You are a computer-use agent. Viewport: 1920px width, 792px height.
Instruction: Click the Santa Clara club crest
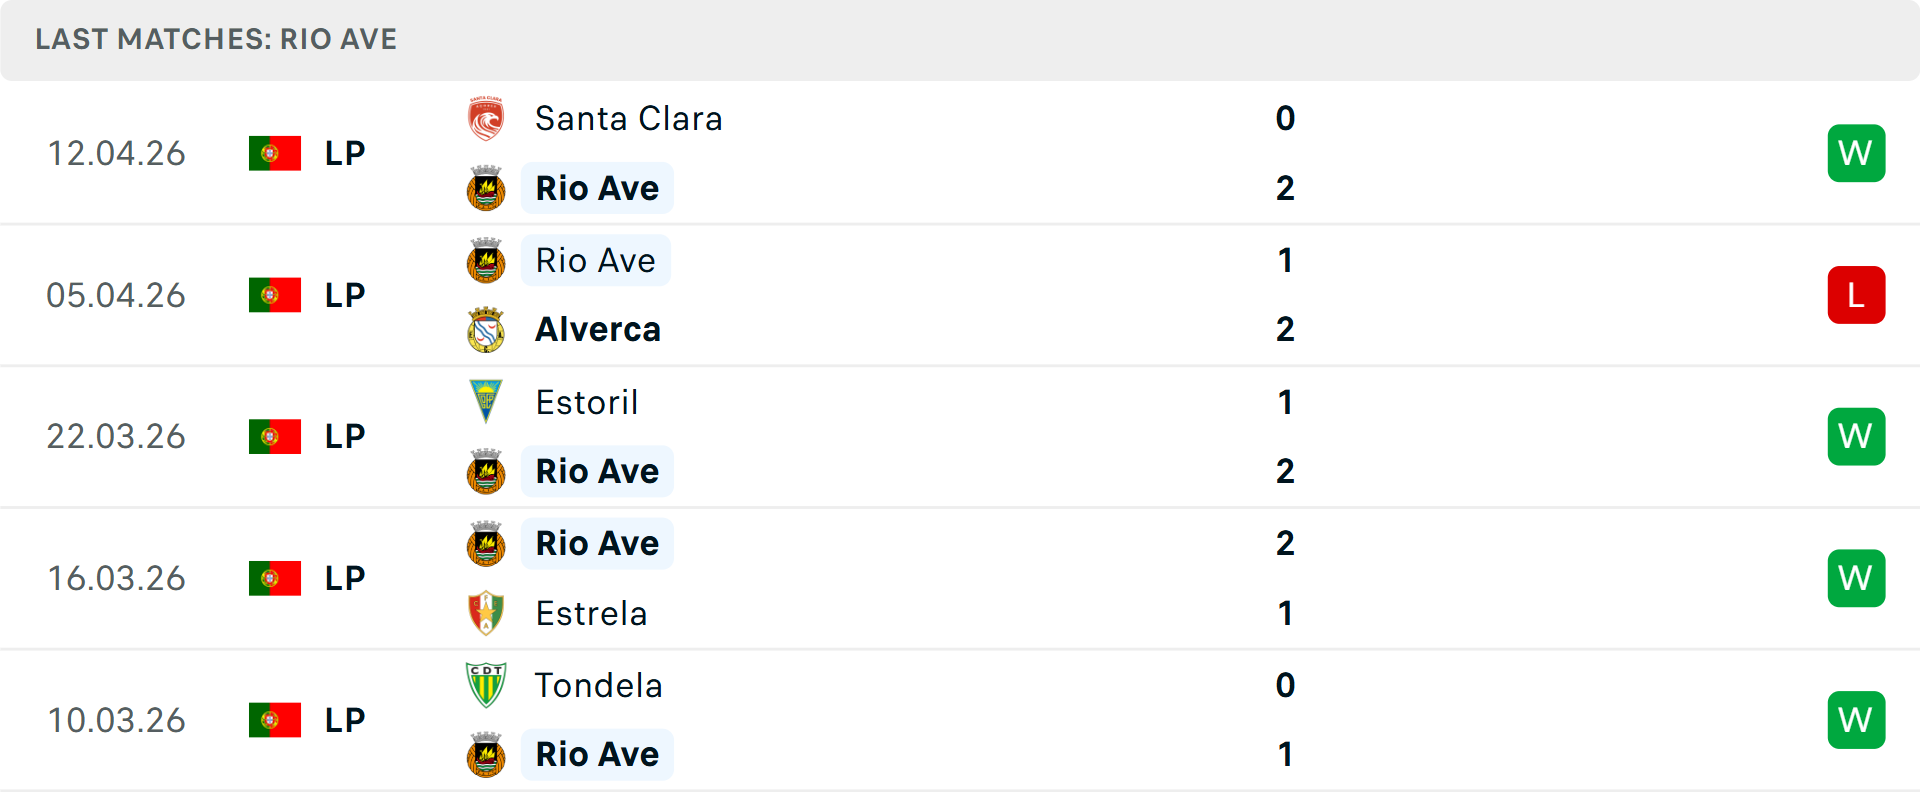(x=486, y=119)
